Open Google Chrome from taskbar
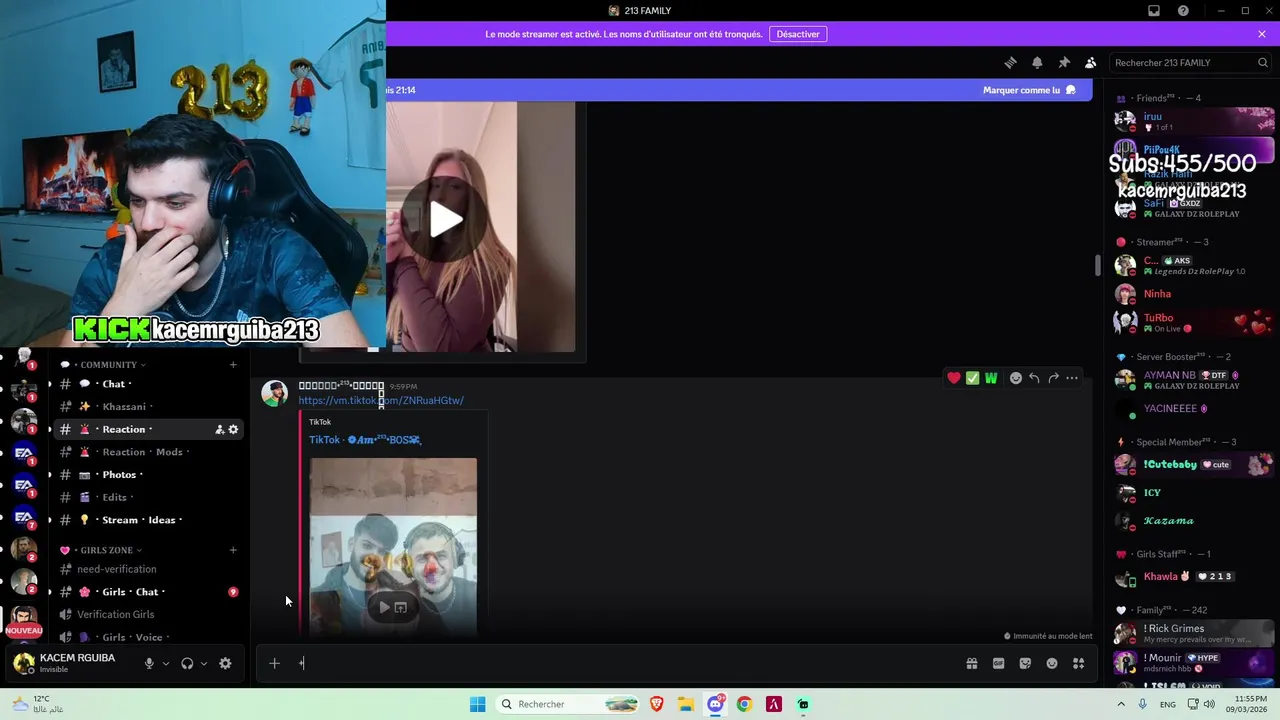1280x720 pixels. [744, 704]
